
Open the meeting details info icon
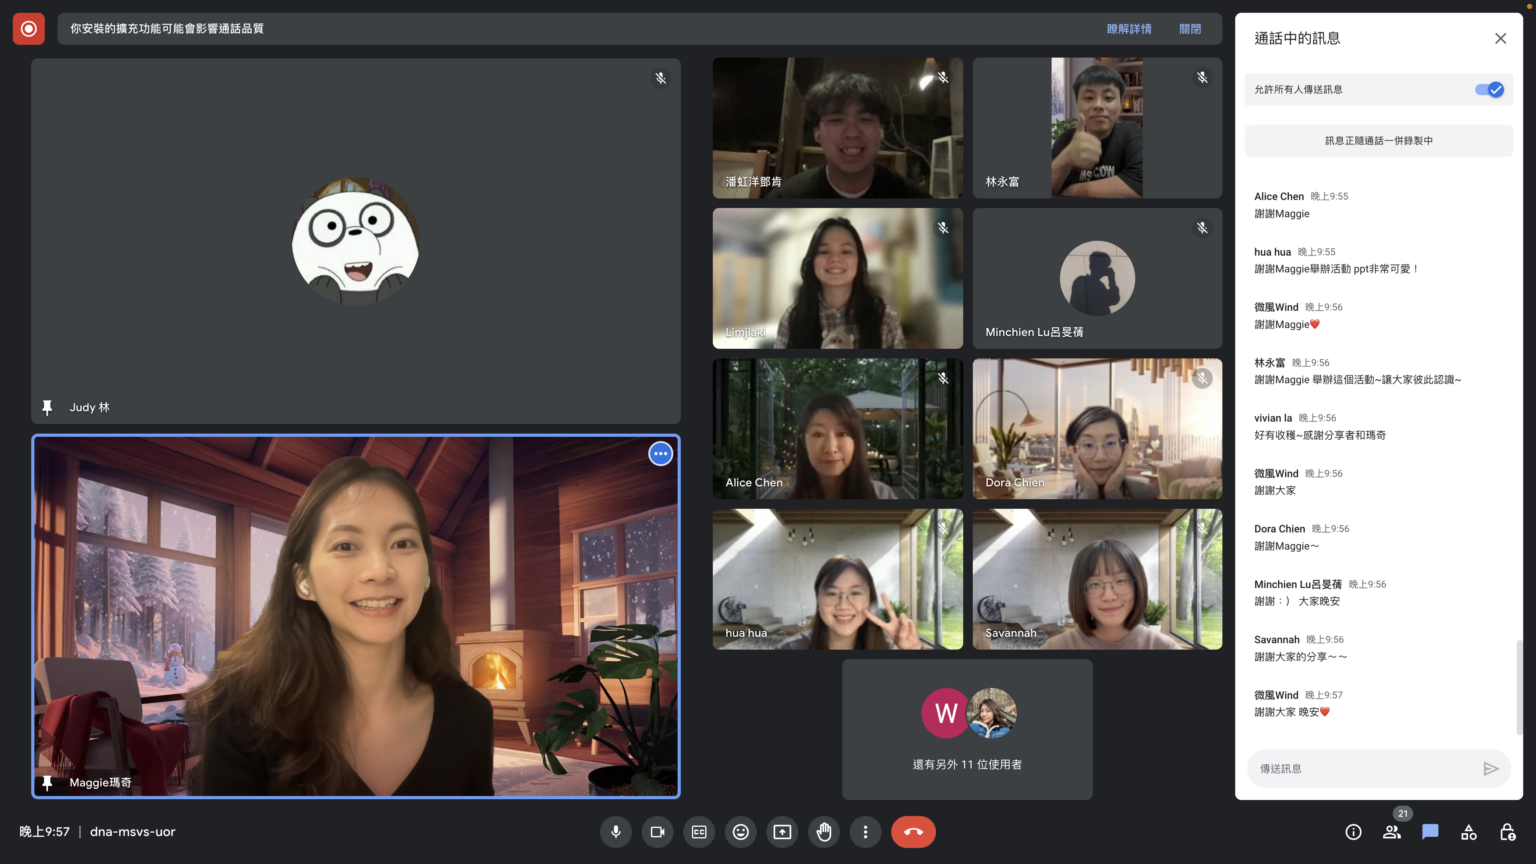[x=1353, y=832]
